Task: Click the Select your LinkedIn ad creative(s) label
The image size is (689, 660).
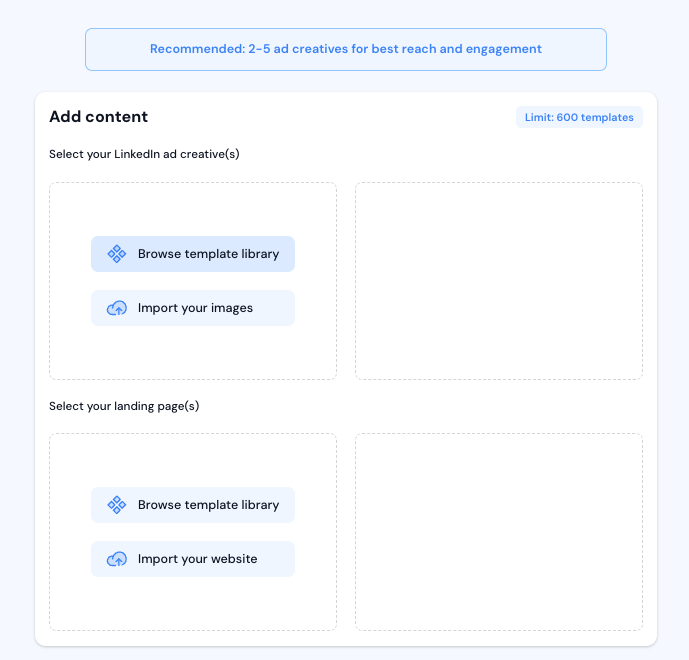Action: (144, 154)
